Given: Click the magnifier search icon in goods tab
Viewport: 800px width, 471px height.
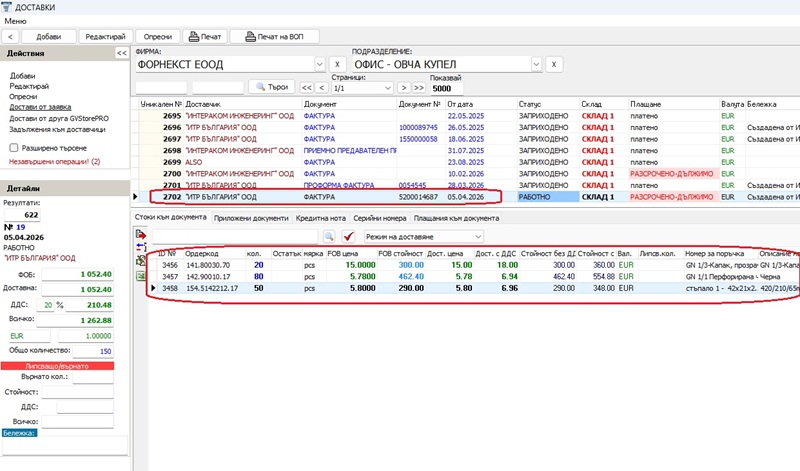Looking at the screenshot, I should coord(328,236).
